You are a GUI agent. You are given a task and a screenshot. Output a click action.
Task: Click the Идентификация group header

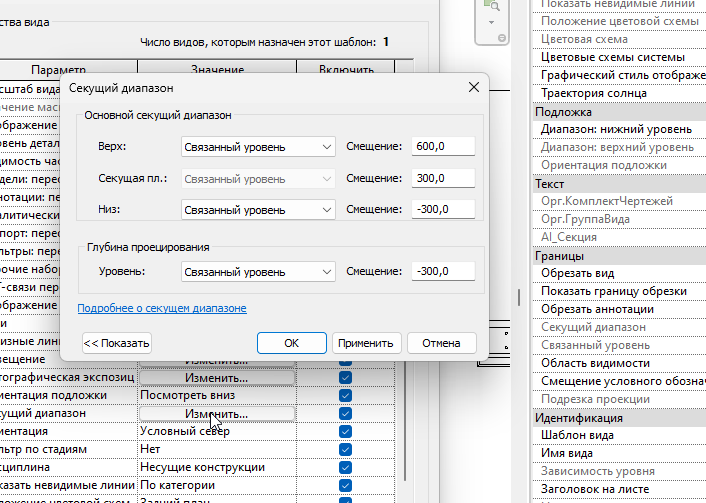[x=619, y=418]
